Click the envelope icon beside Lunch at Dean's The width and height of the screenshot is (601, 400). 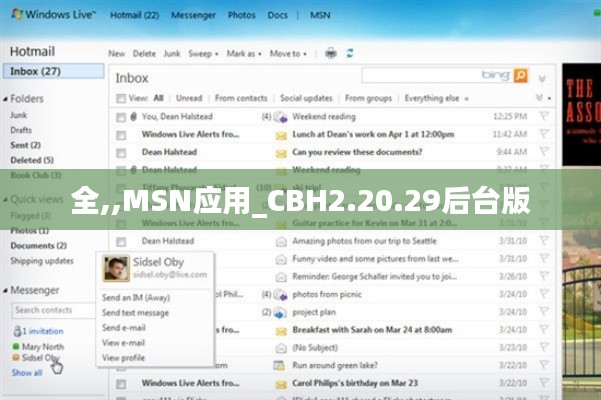[281, 134]
